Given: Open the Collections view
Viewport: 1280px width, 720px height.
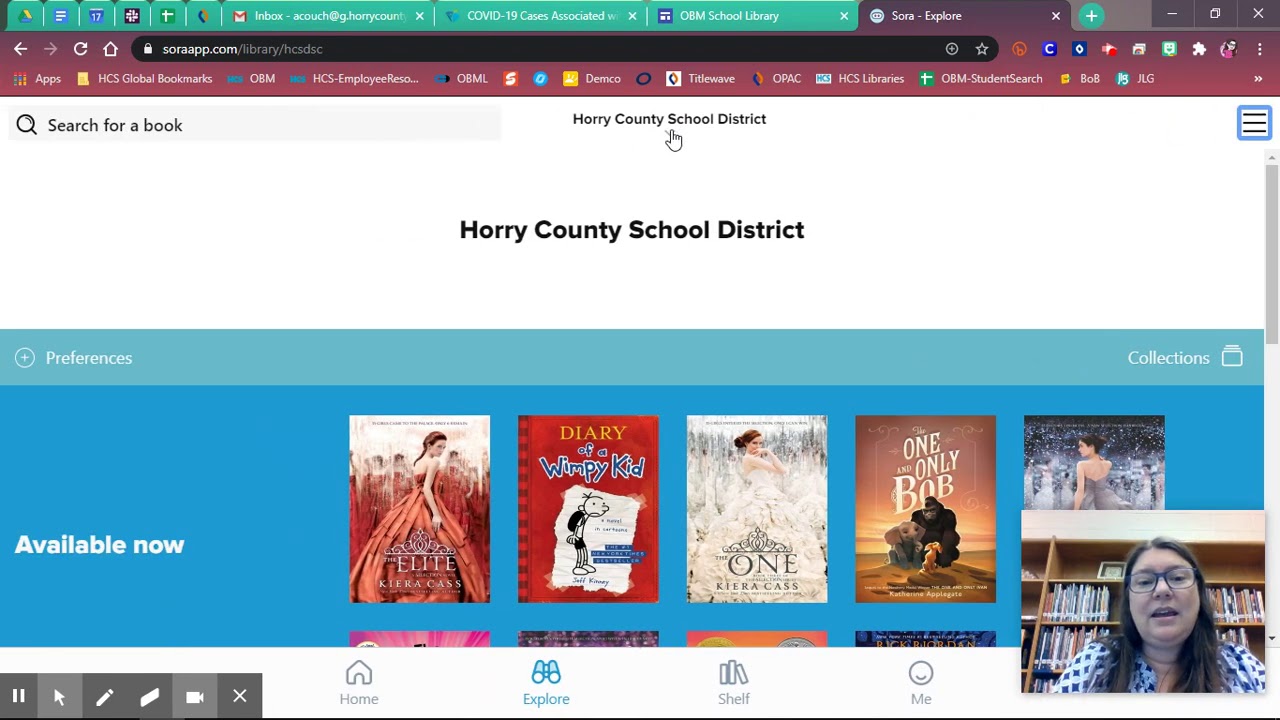Looking at the screenshot, I should pyautogui.click(x=1186, y=358).
